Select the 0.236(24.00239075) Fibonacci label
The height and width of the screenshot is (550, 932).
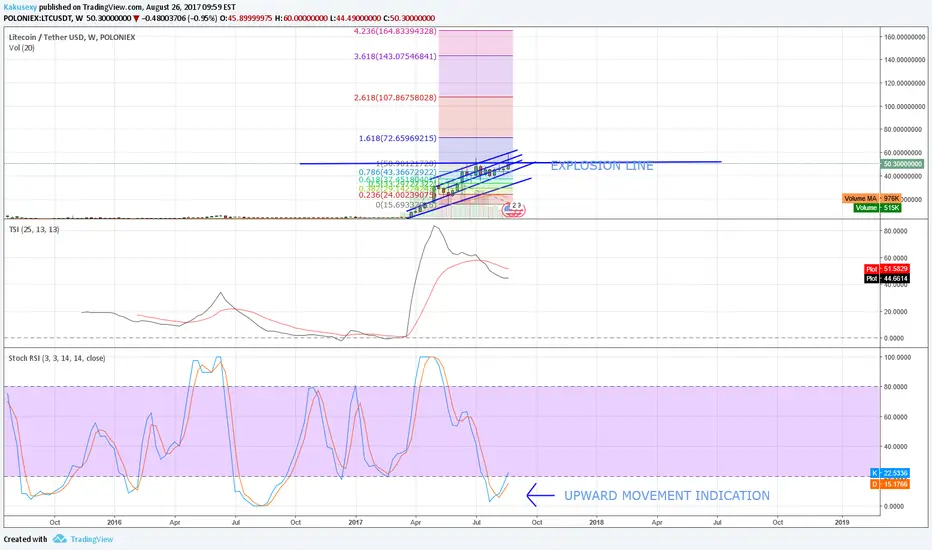point(397,195)
